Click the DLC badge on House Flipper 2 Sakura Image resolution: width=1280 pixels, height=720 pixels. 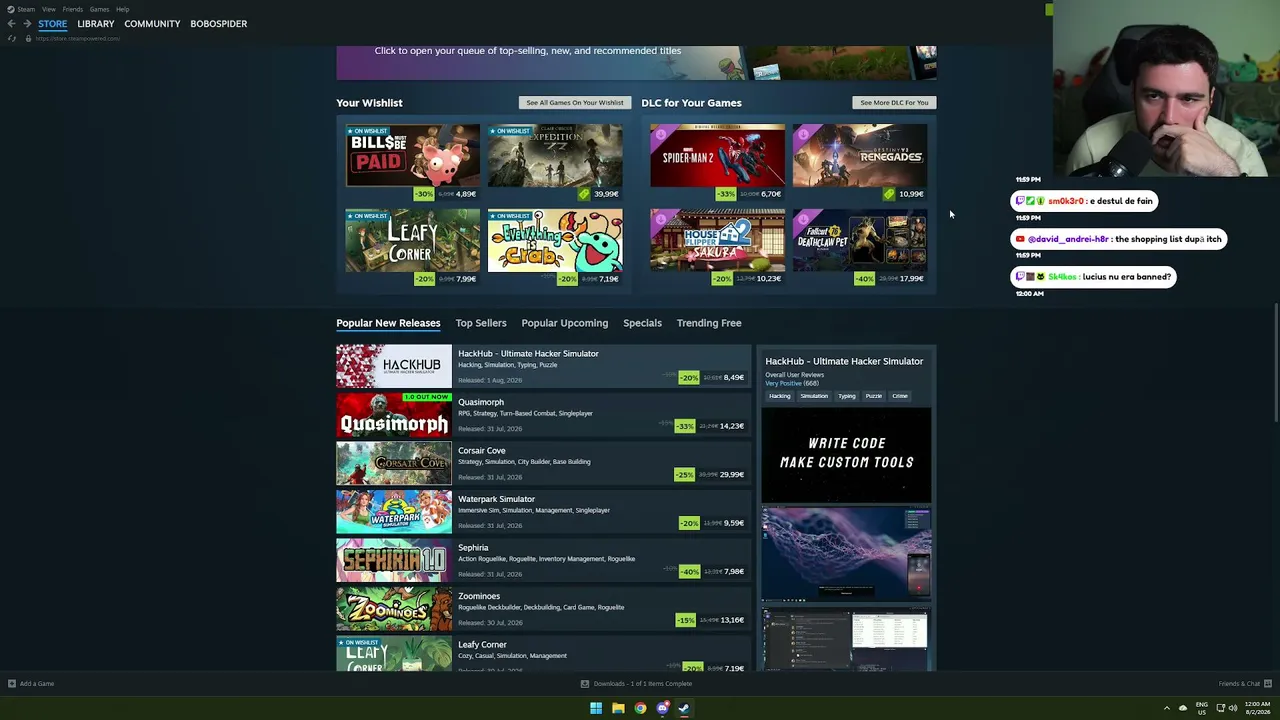coord(660,218)
